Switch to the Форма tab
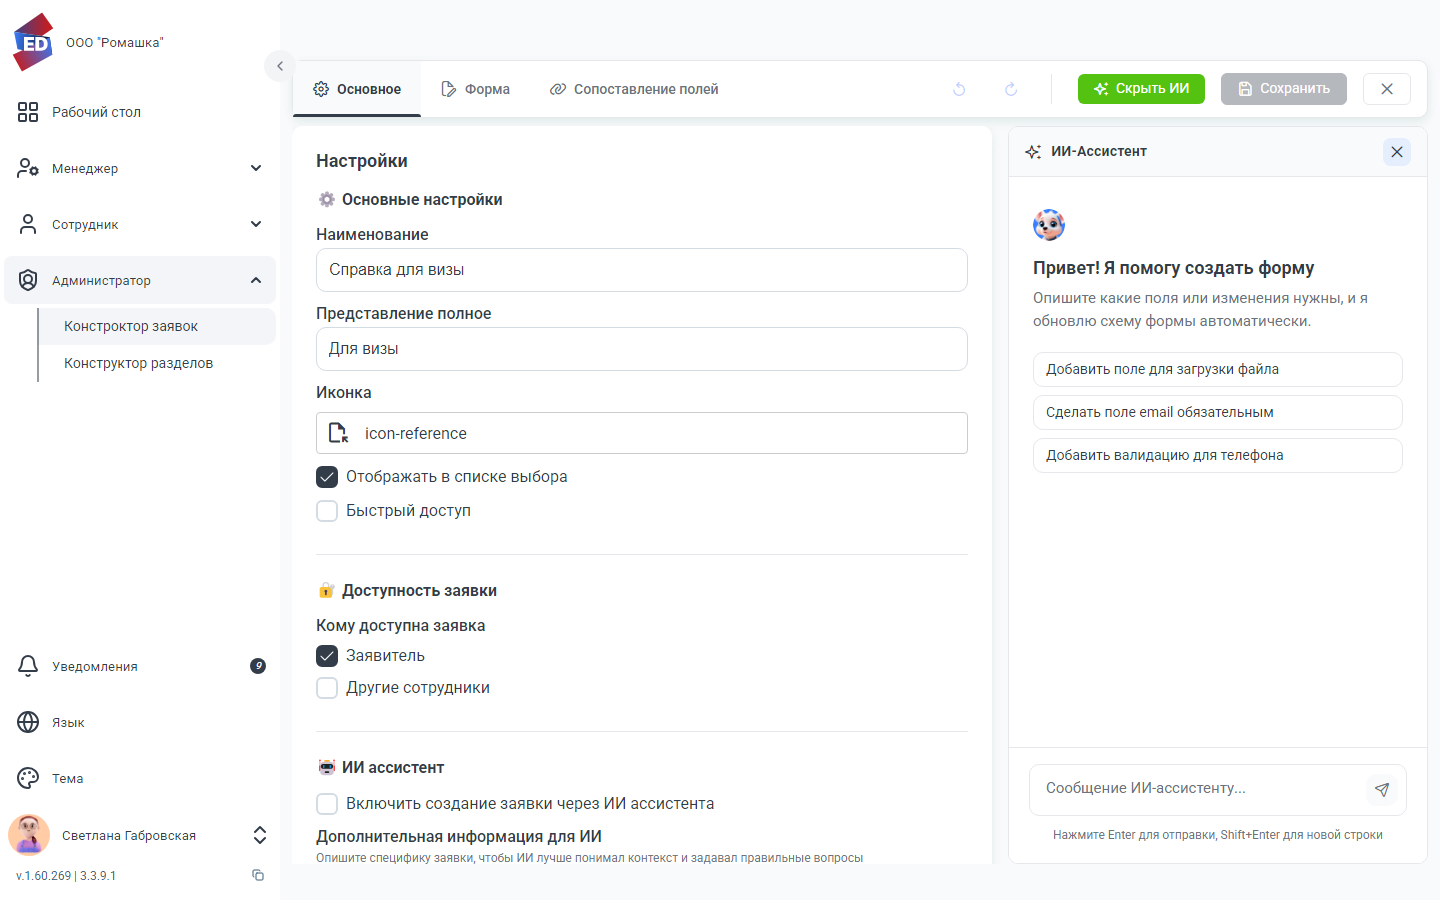The height and width of the screenshot is (900, 1440). coord(475,89)
